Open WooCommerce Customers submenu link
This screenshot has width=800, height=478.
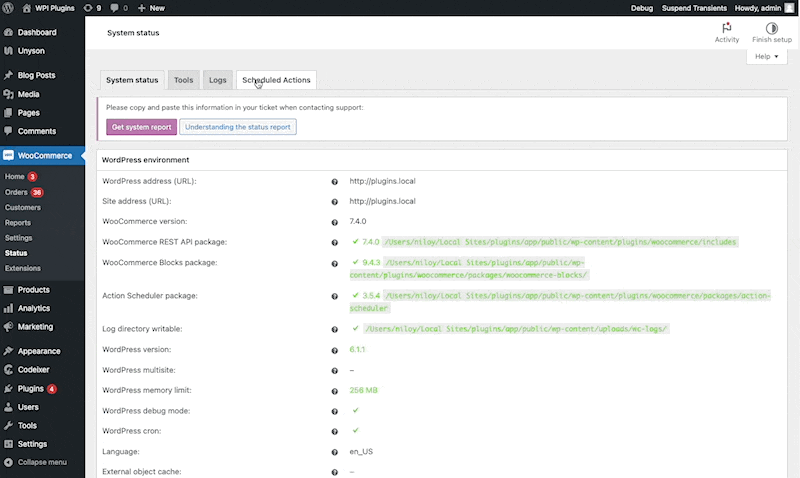[x=22, y=208]
